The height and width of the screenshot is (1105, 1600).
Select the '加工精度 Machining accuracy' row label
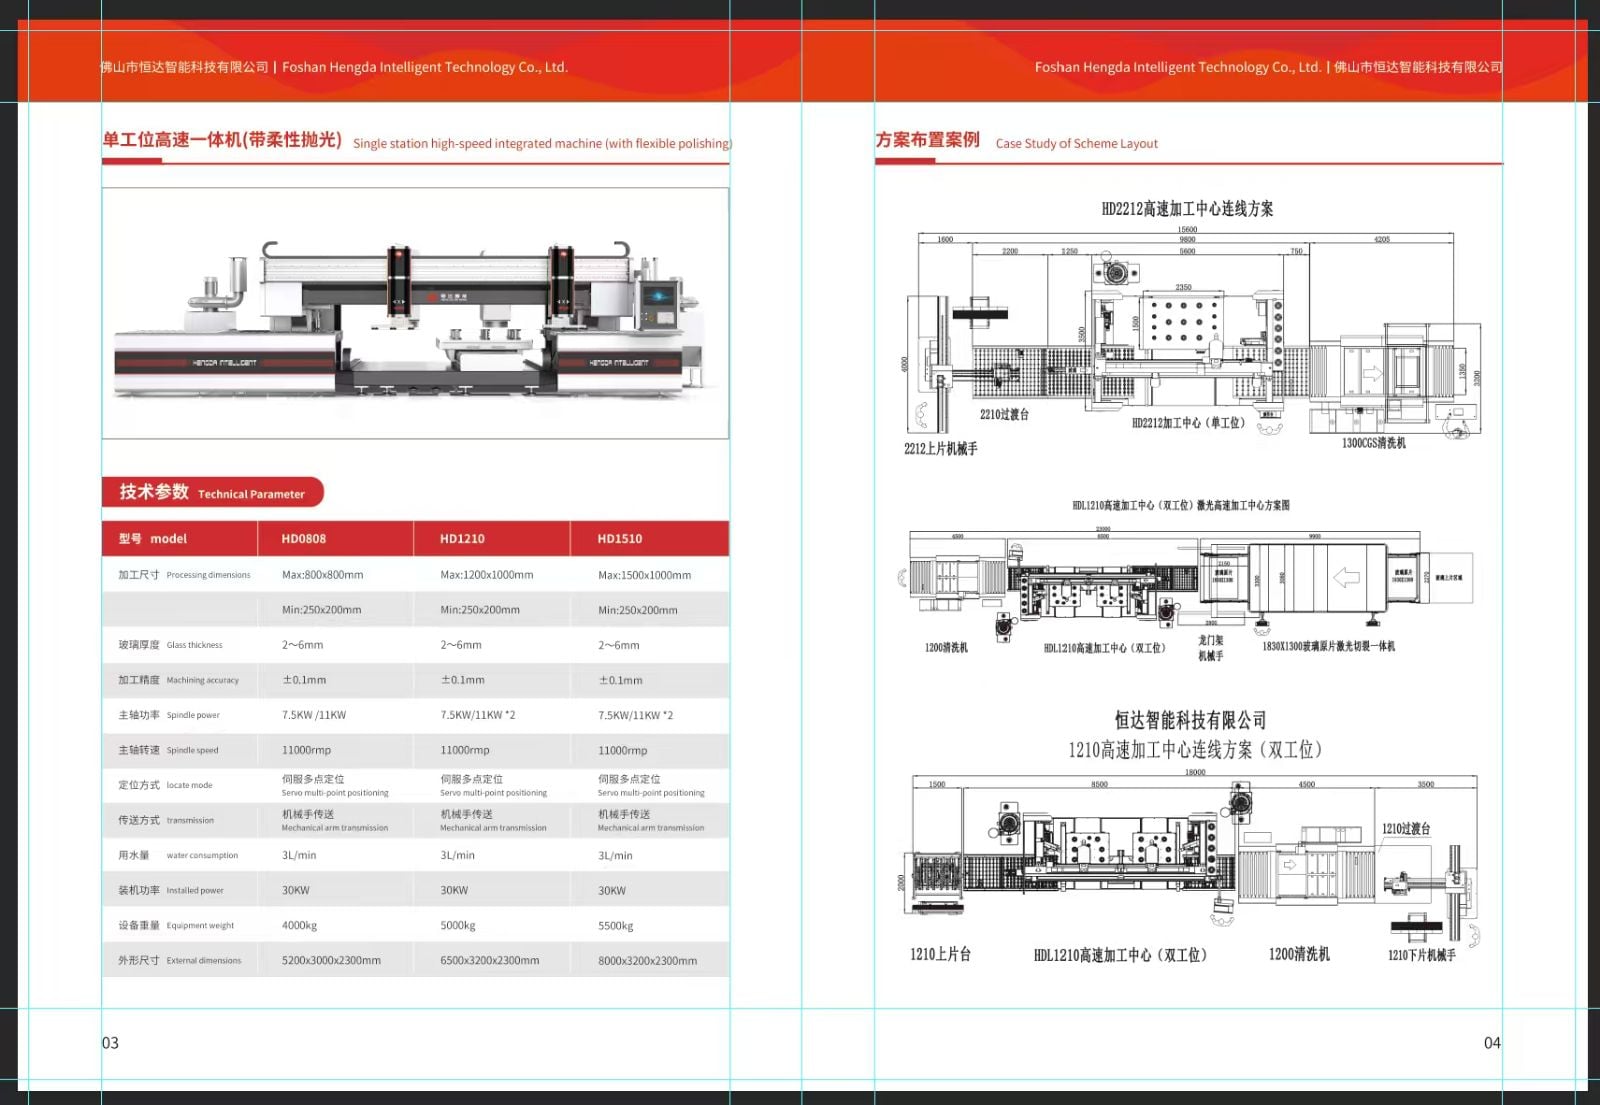[178, 680]
